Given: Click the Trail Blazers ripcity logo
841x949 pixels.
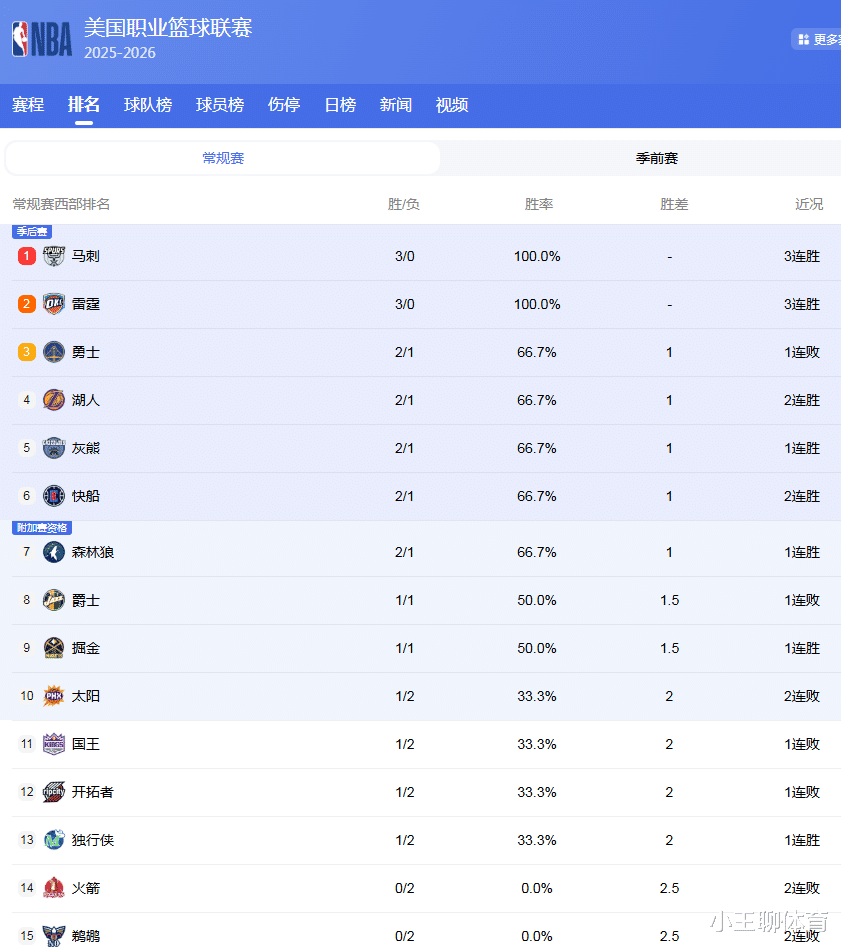Looking at the screenshot, I should 54,792.
